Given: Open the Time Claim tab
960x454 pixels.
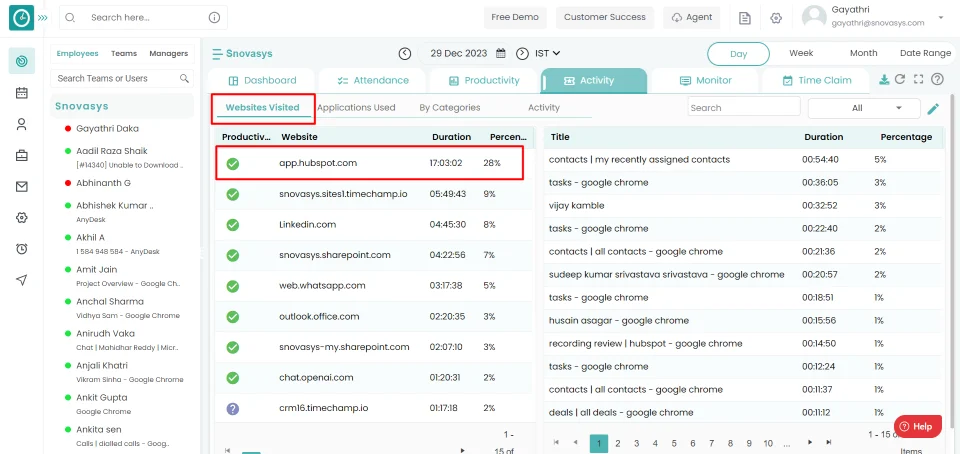Looking at the screenshot, I should pos(816,81).
